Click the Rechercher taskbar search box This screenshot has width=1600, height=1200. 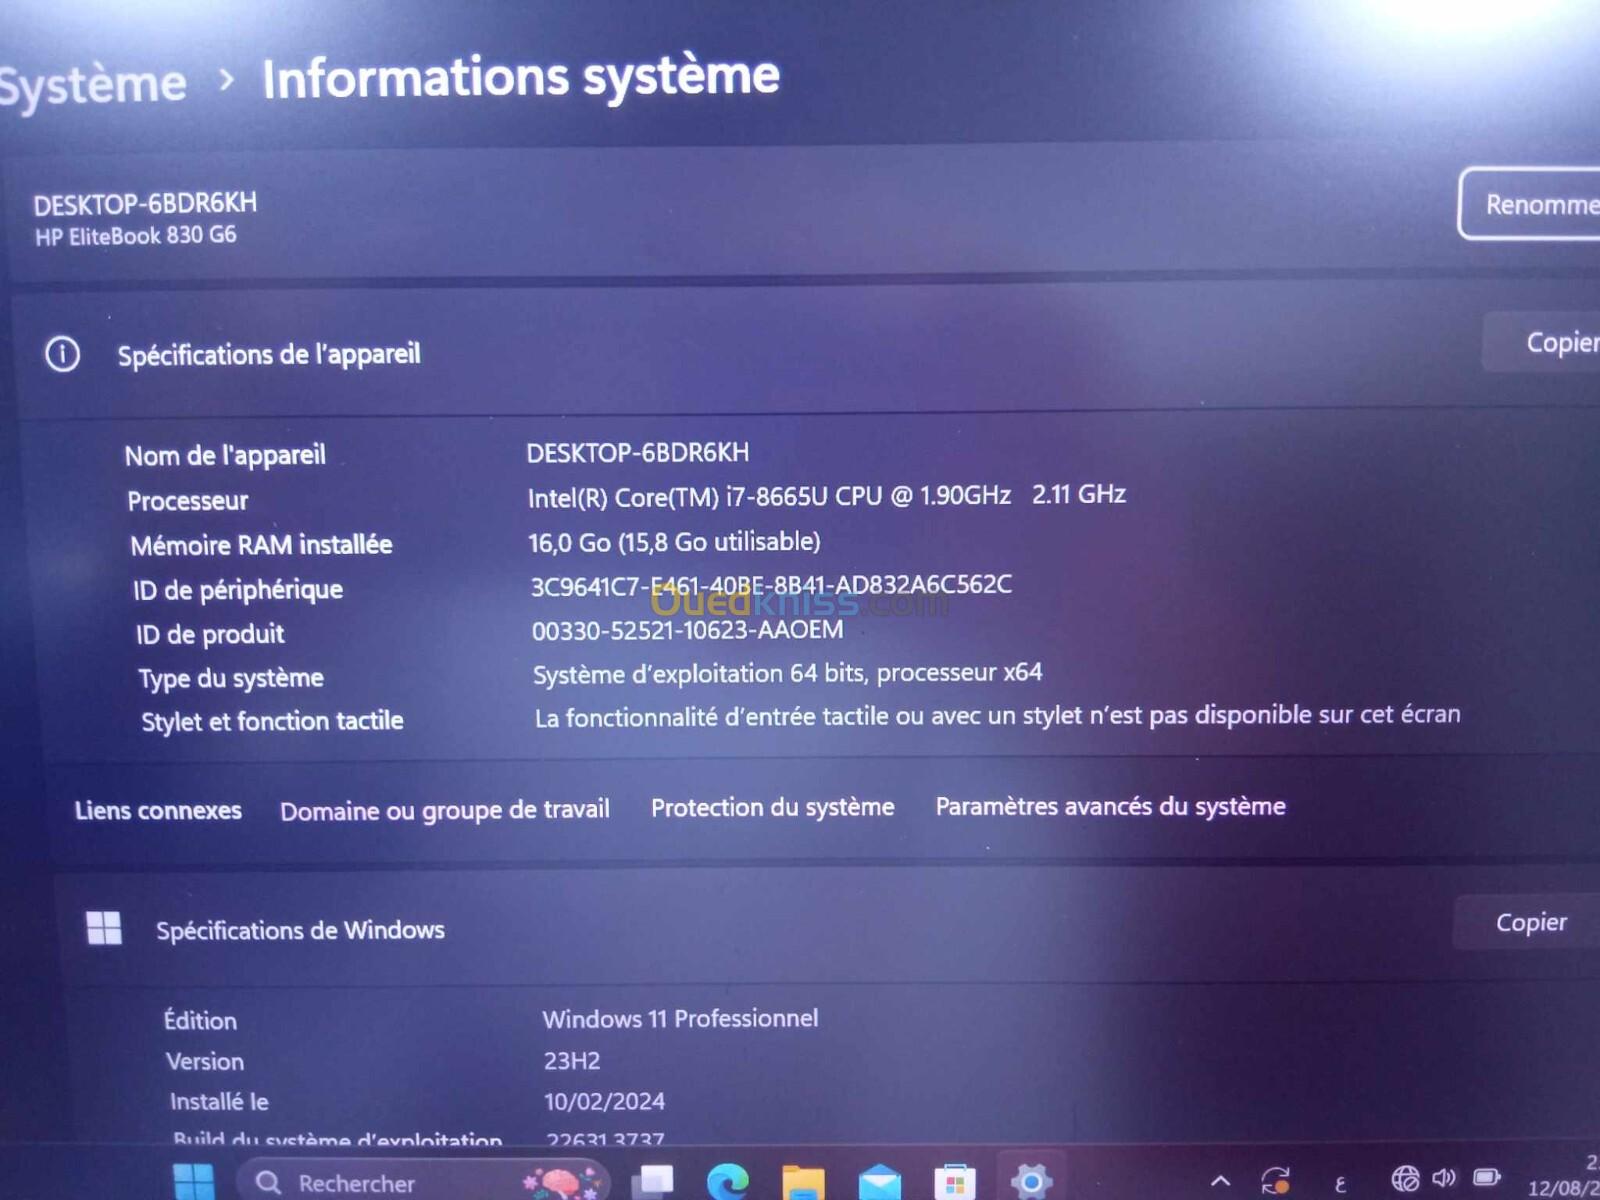[x=422, y=1182]
